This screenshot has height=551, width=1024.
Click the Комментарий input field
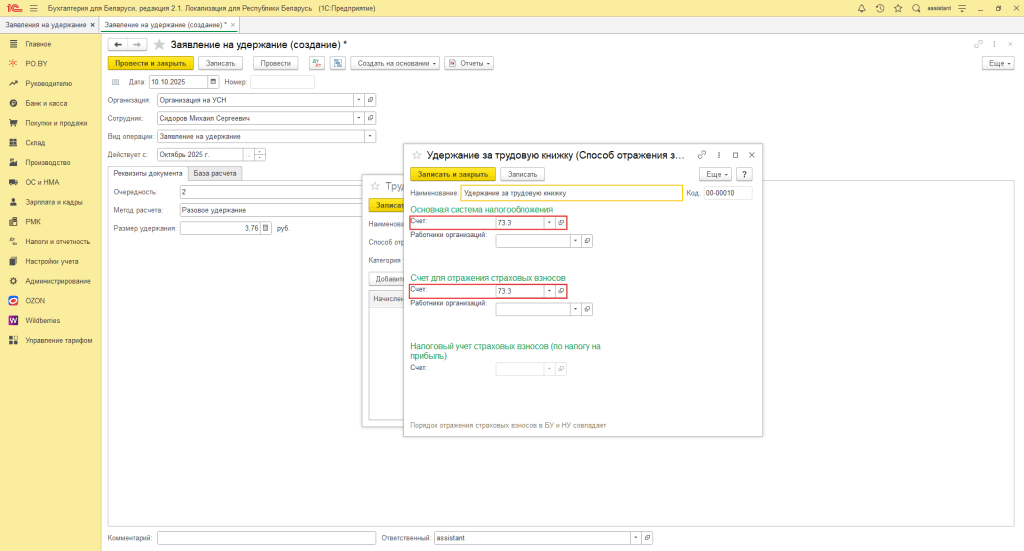pyautogui.click(x=265, y=538)
